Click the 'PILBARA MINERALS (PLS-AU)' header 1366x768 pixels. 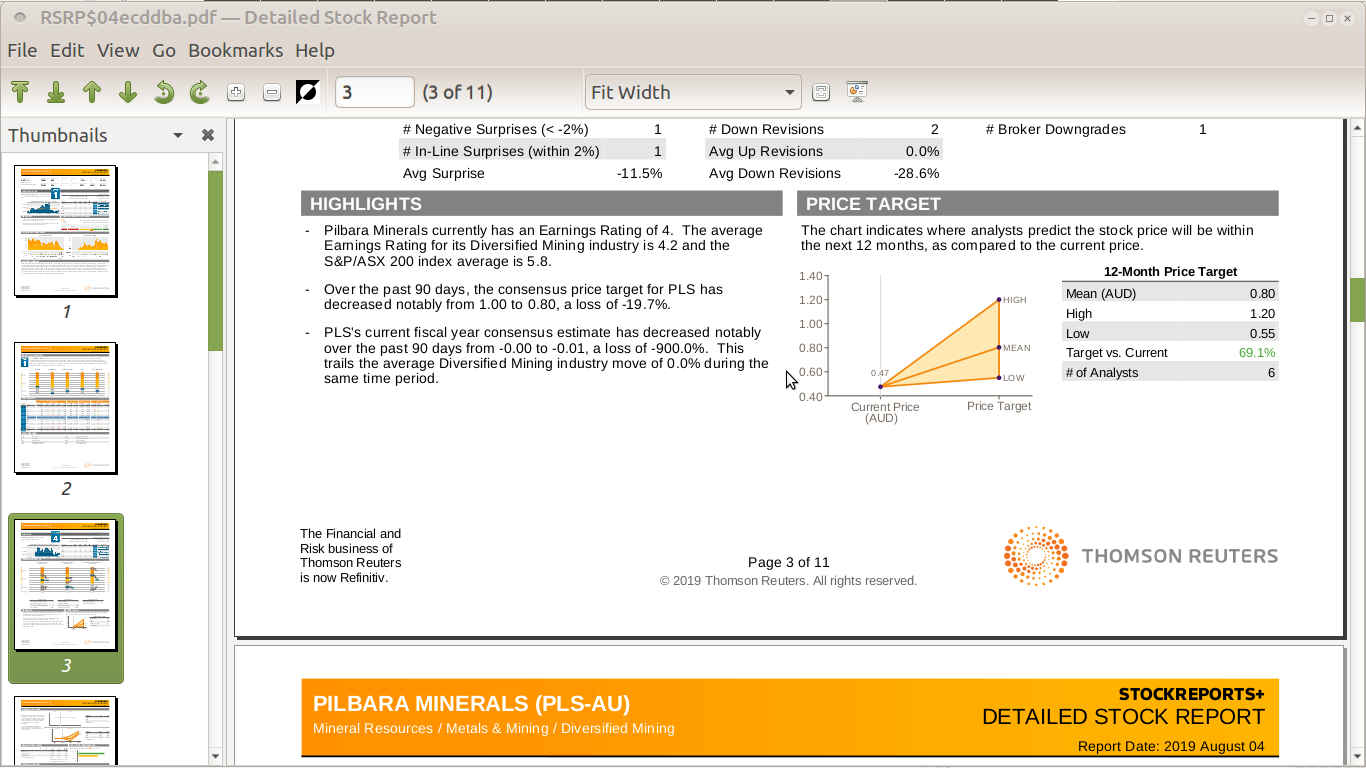(471, 704)
